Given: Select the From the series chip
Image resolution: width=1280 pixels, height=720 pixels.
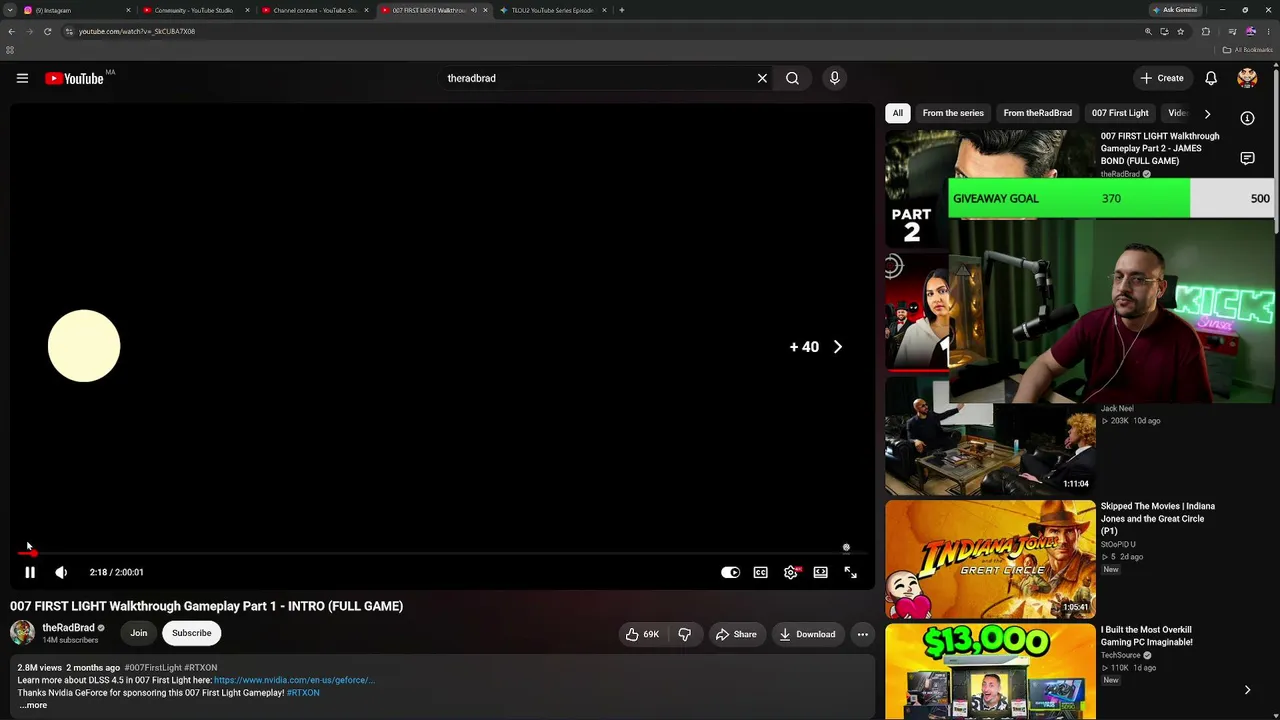Looking at the screenshot, I should (x=953, y=113).
